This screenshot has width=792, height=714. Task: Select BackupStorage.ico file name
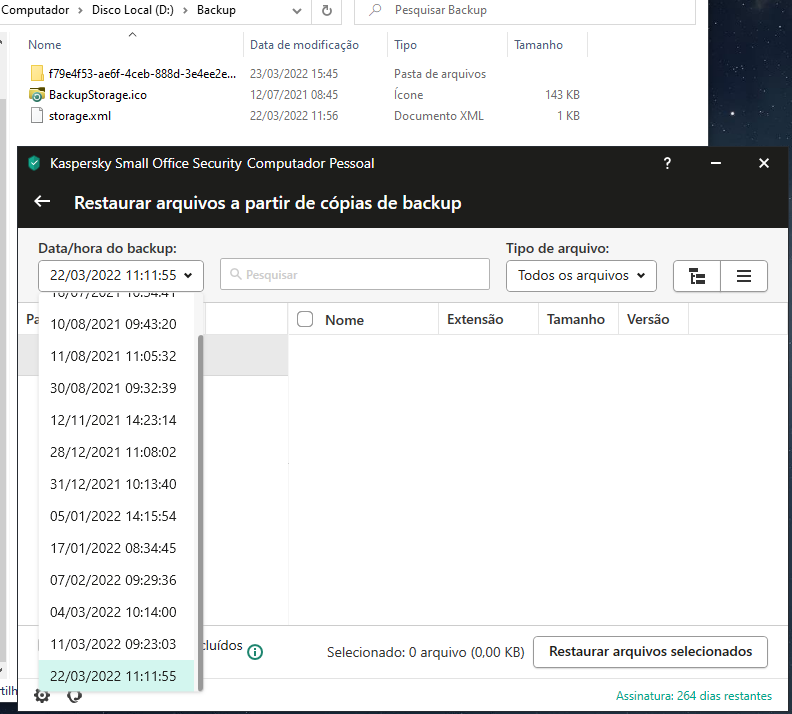[97, 94]
